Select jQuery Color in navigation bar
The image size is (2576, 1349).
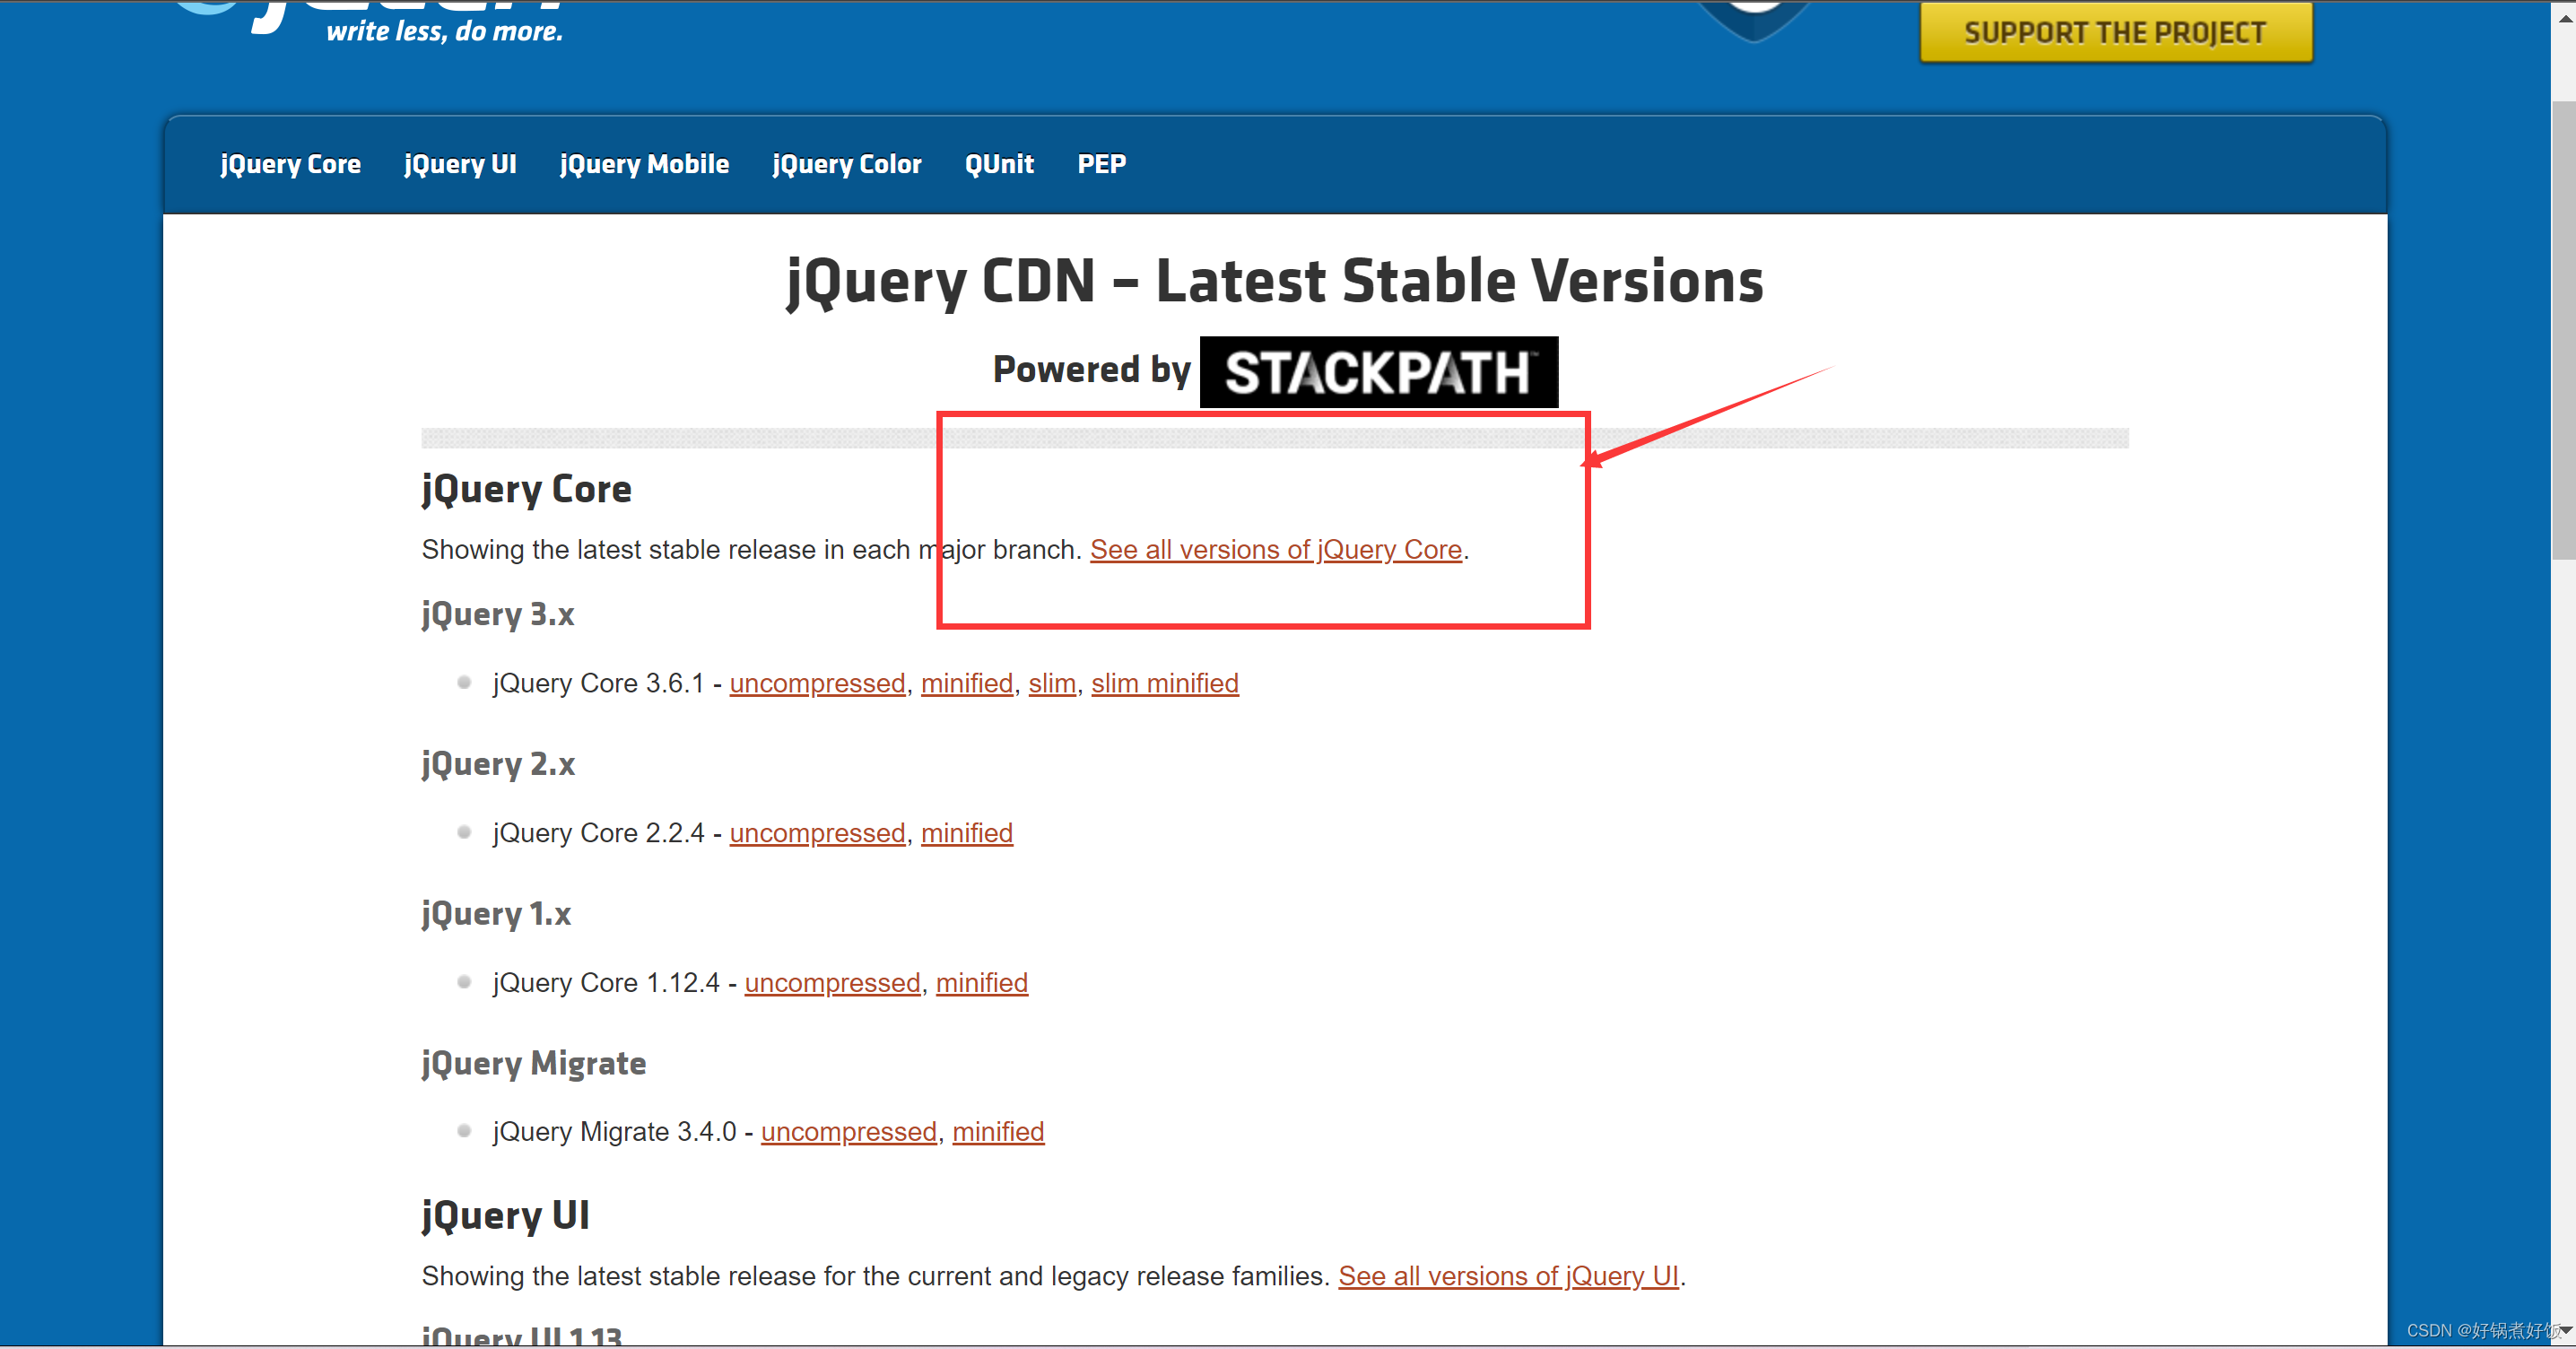coord(846,164)
